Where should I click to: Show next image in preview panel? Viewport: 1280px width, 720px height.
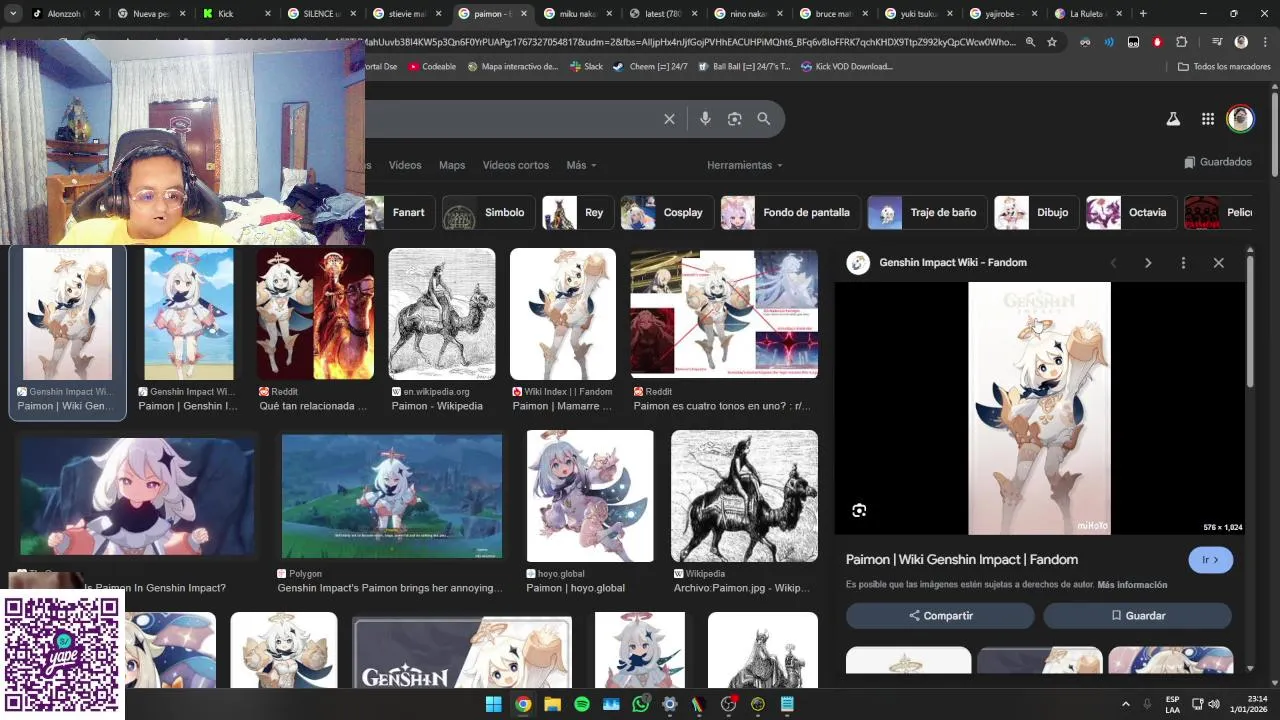(x=1148, y=263)
